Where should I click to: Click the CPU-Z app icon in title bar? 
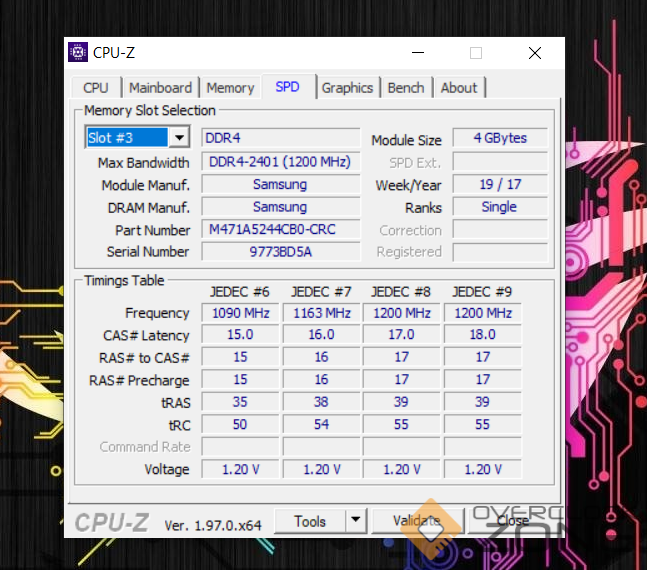point(78,53)
